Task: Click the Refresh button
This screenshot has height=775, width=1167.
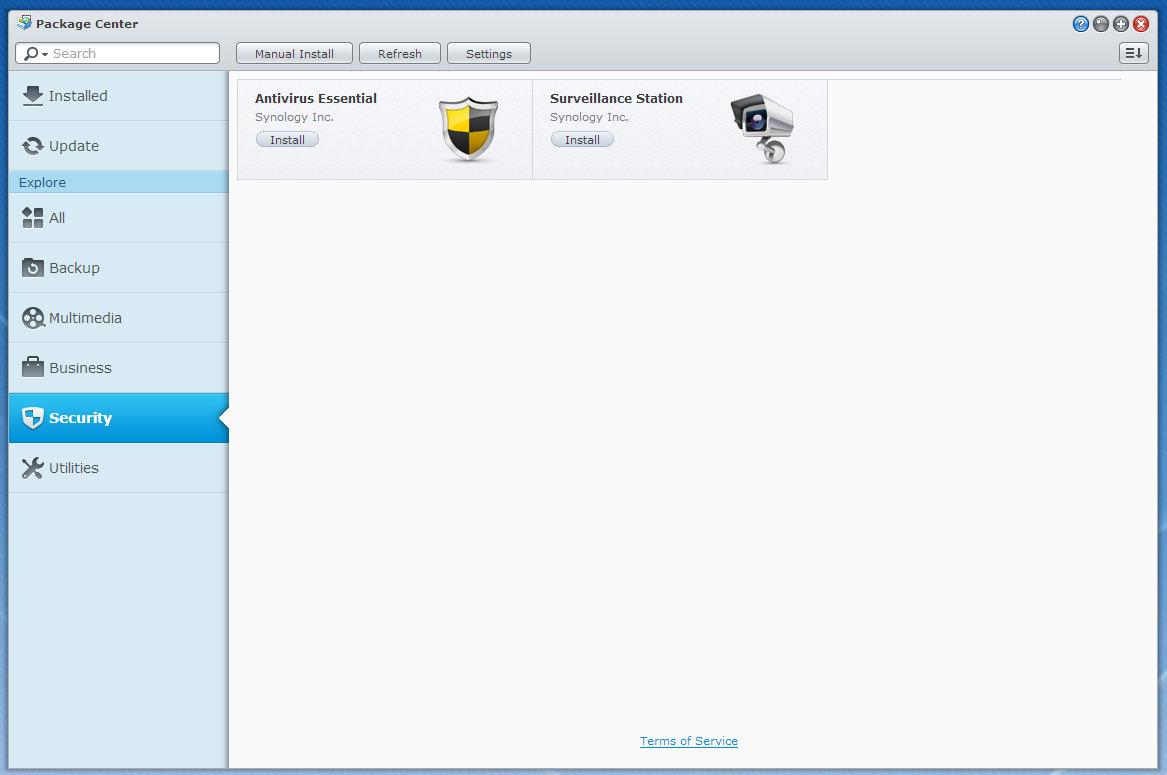Action: 400,54
